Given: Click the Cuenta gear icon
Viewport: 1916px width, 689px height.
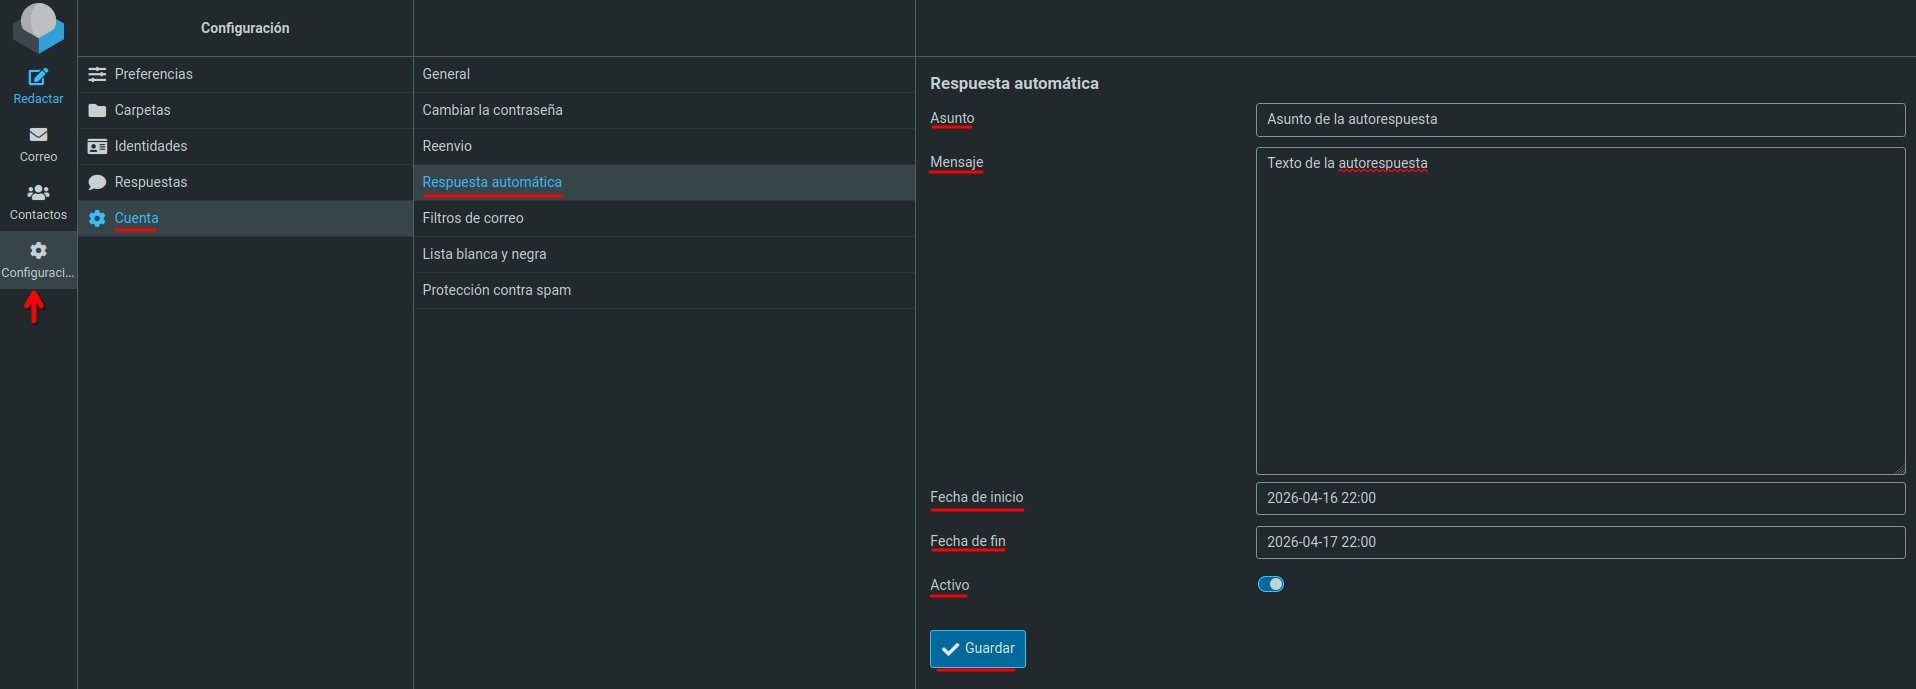Looking at the screenshot, I should pos(97,218).
